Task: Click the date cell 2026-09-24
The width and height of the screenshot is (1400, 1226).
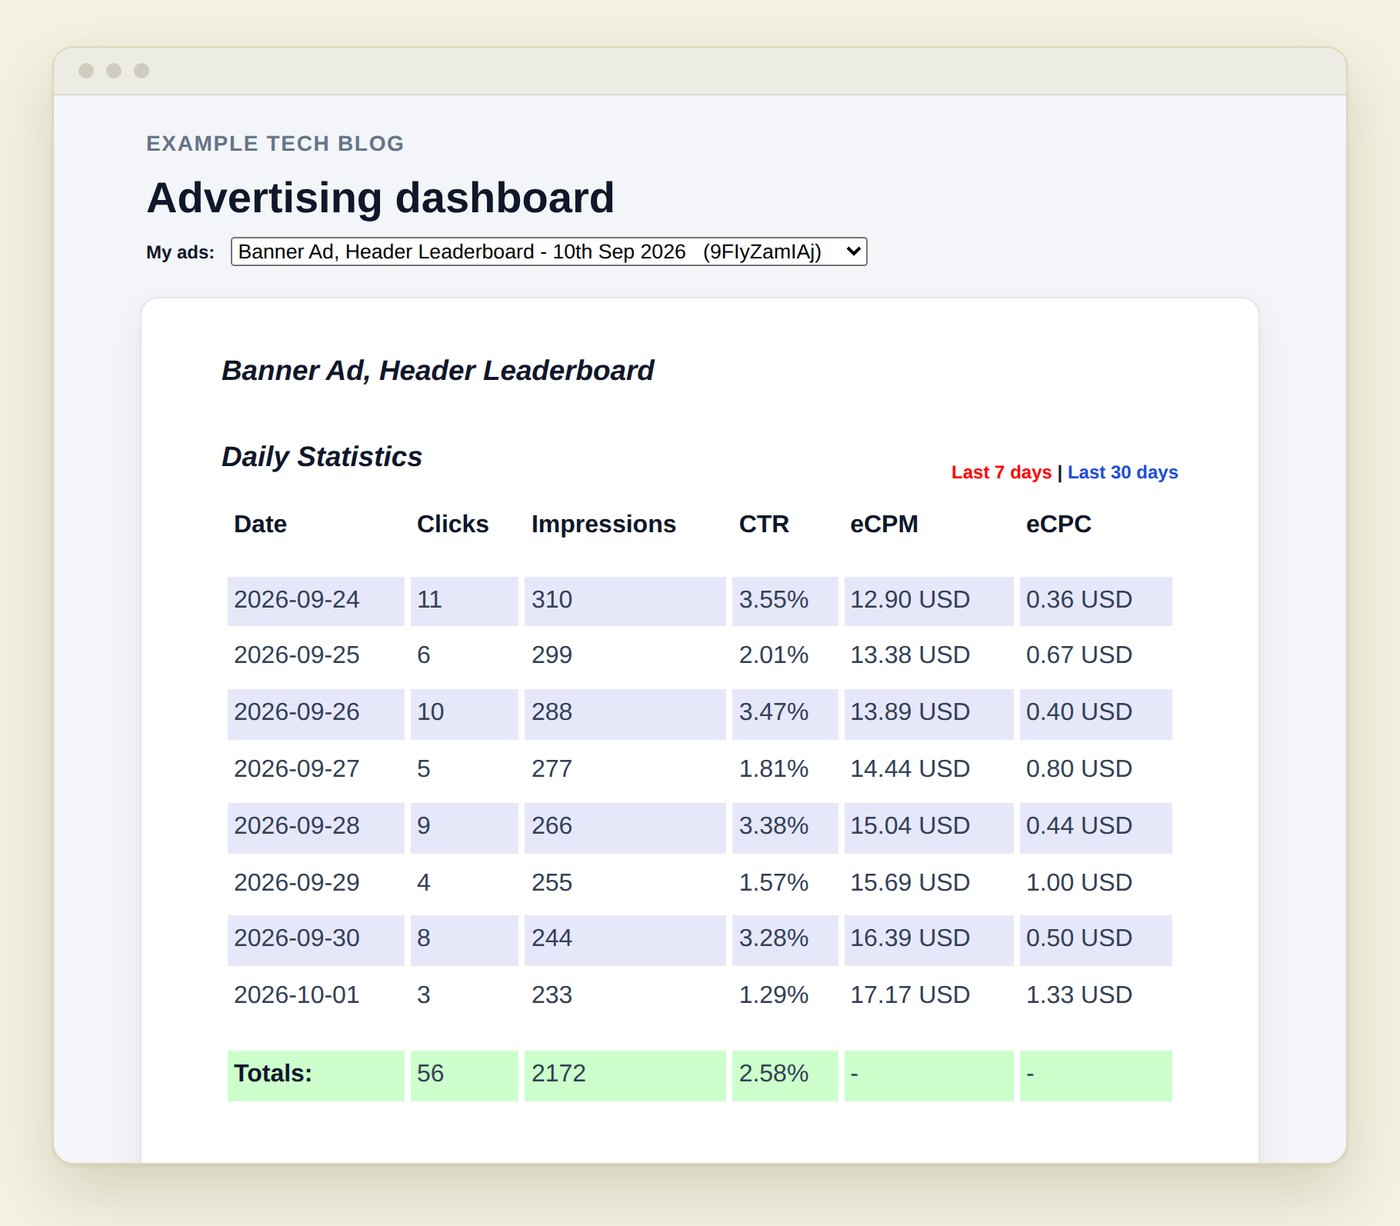Action: tap(316, 601)
